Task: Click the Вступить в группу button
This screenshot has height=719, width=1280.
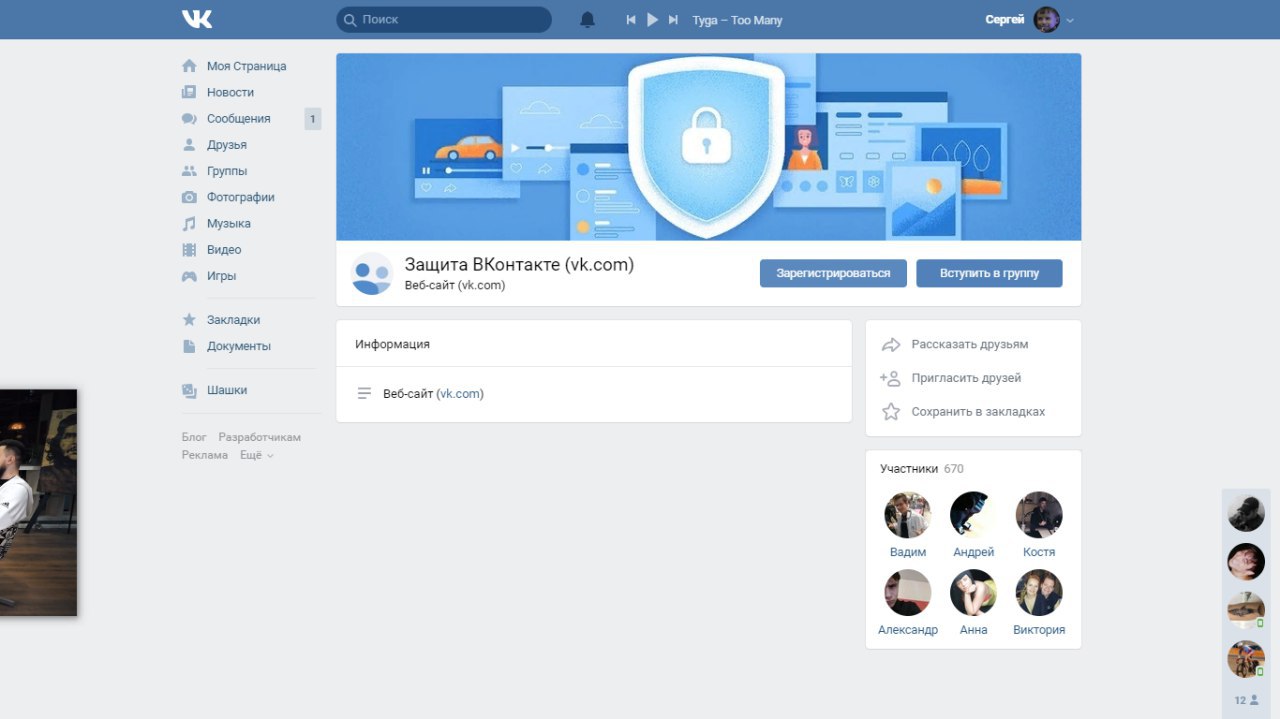Action: pos(989,273)
